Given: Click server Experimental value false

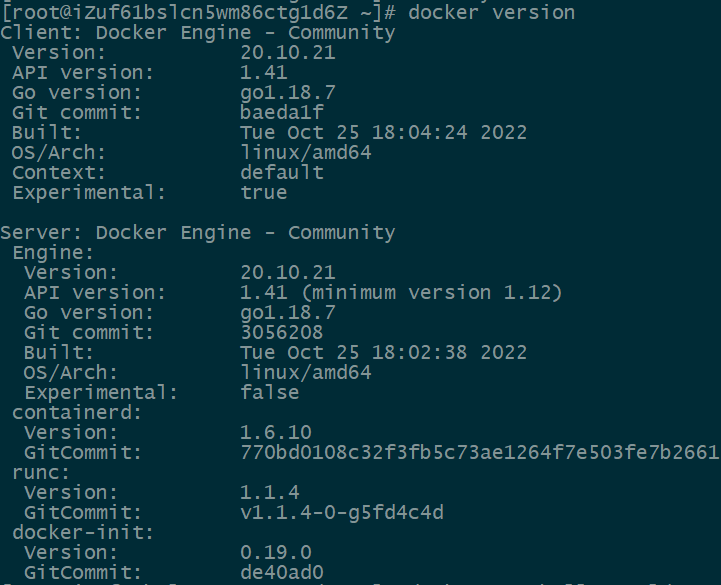Looking at the screenshot, I should 270,393.
